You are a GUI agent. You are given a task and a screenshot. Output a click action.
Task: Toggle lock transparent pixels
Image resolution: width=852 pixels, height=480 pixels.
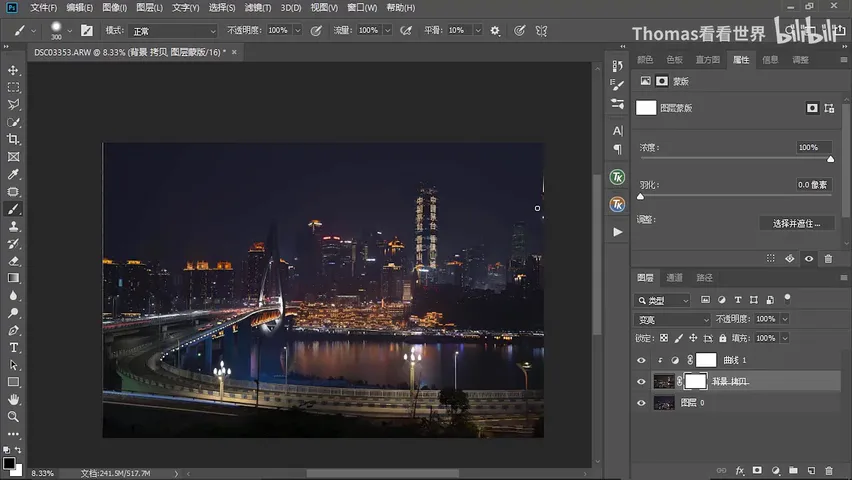pos(664,338)
